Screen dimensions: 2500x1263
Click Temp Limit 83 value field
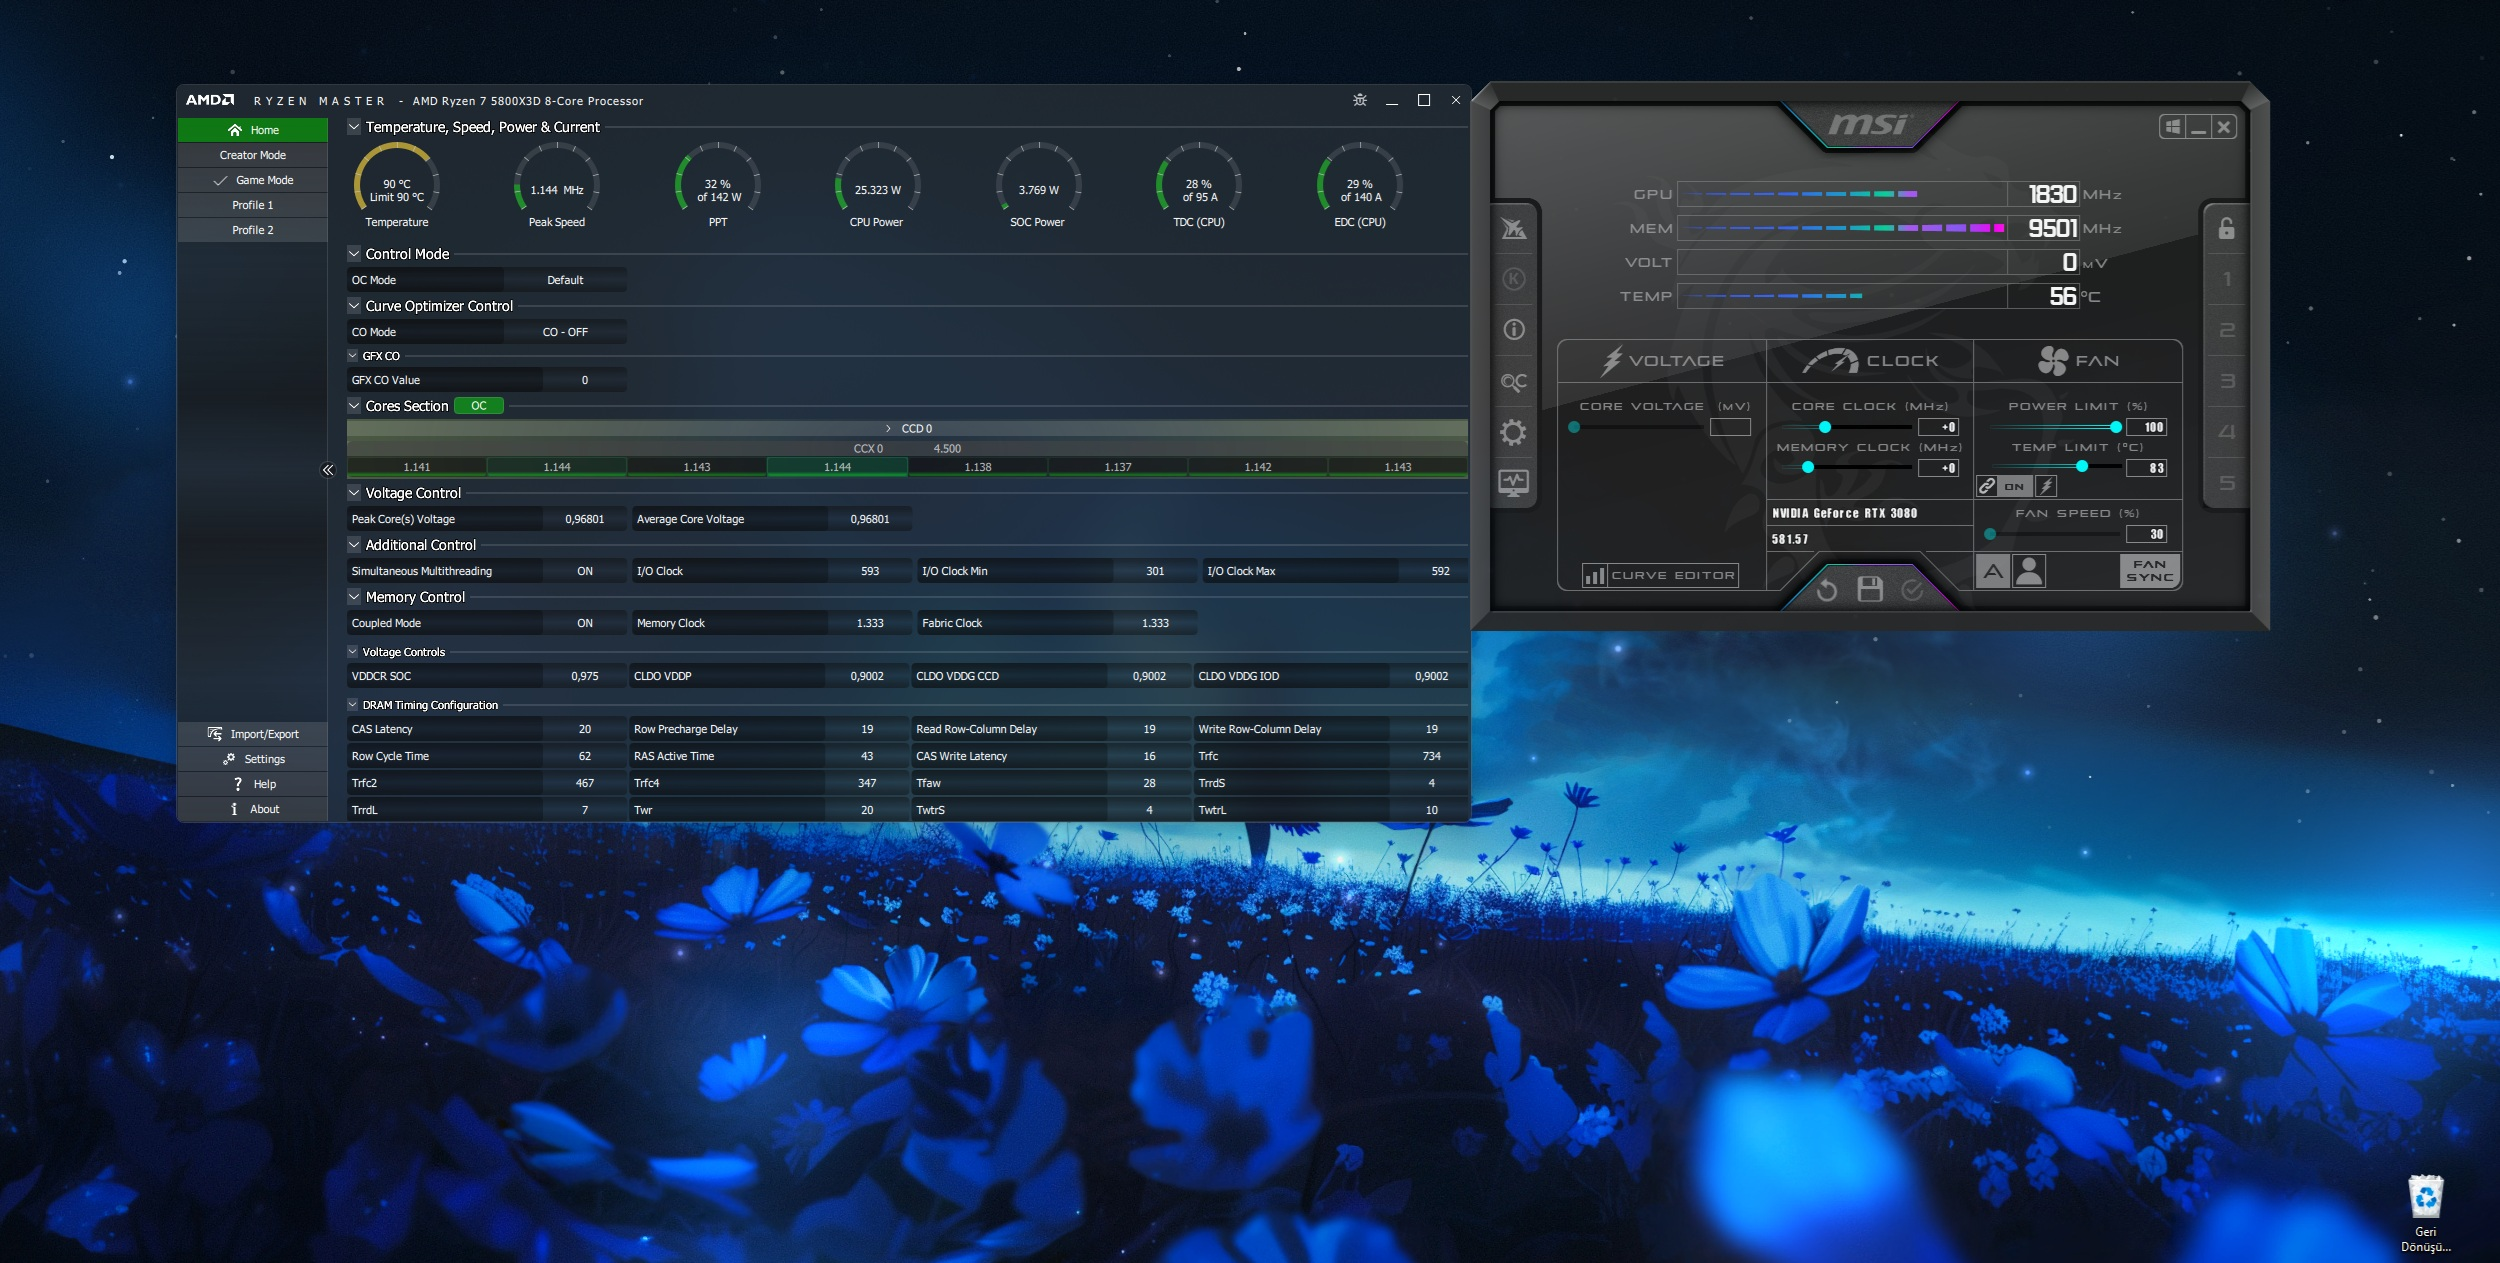click(x=2146, y=468)
